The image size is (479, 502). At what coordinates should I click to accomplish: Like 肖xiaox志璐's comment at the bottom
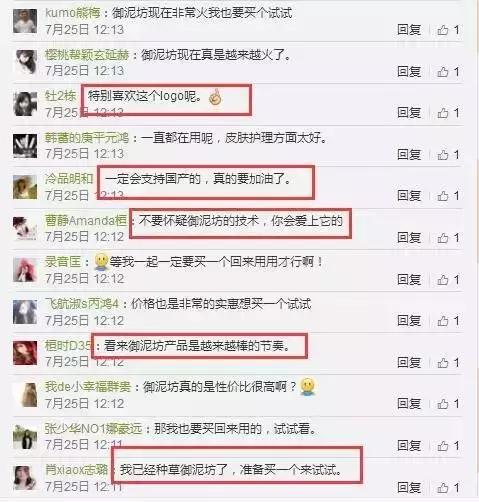[448, 488]
